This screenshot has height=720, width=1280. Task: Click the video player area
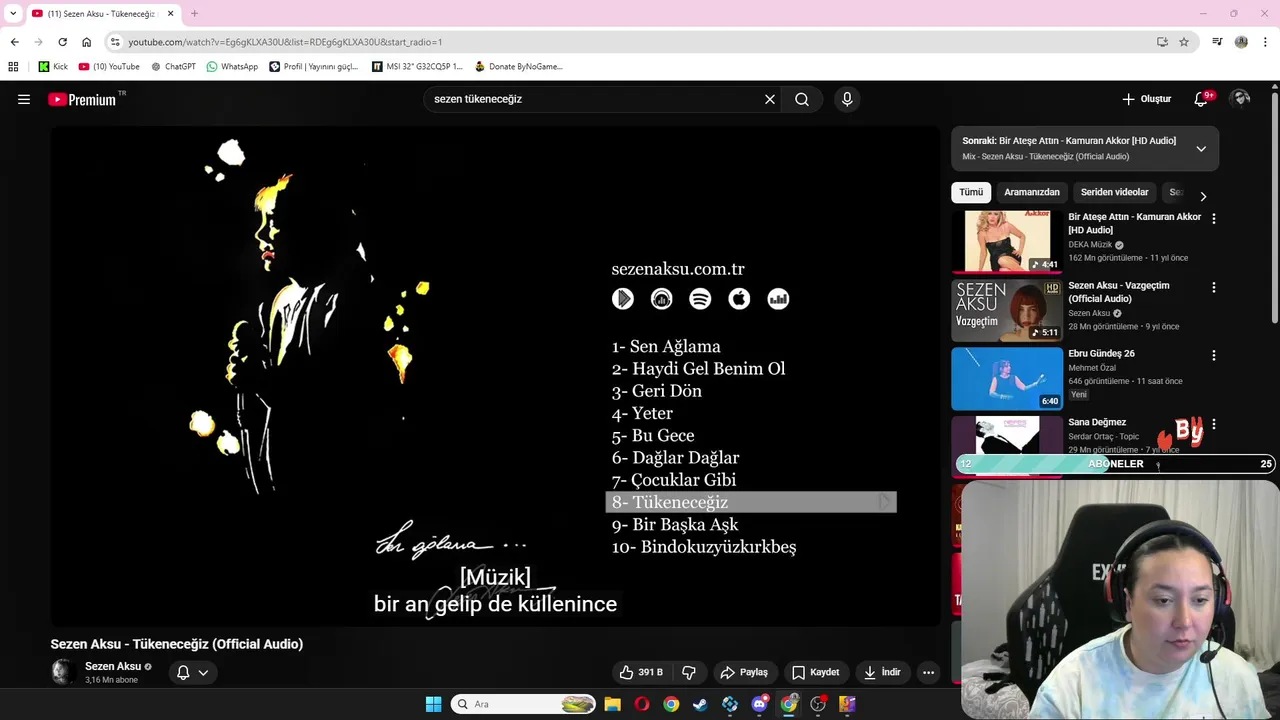coord(495,375)
